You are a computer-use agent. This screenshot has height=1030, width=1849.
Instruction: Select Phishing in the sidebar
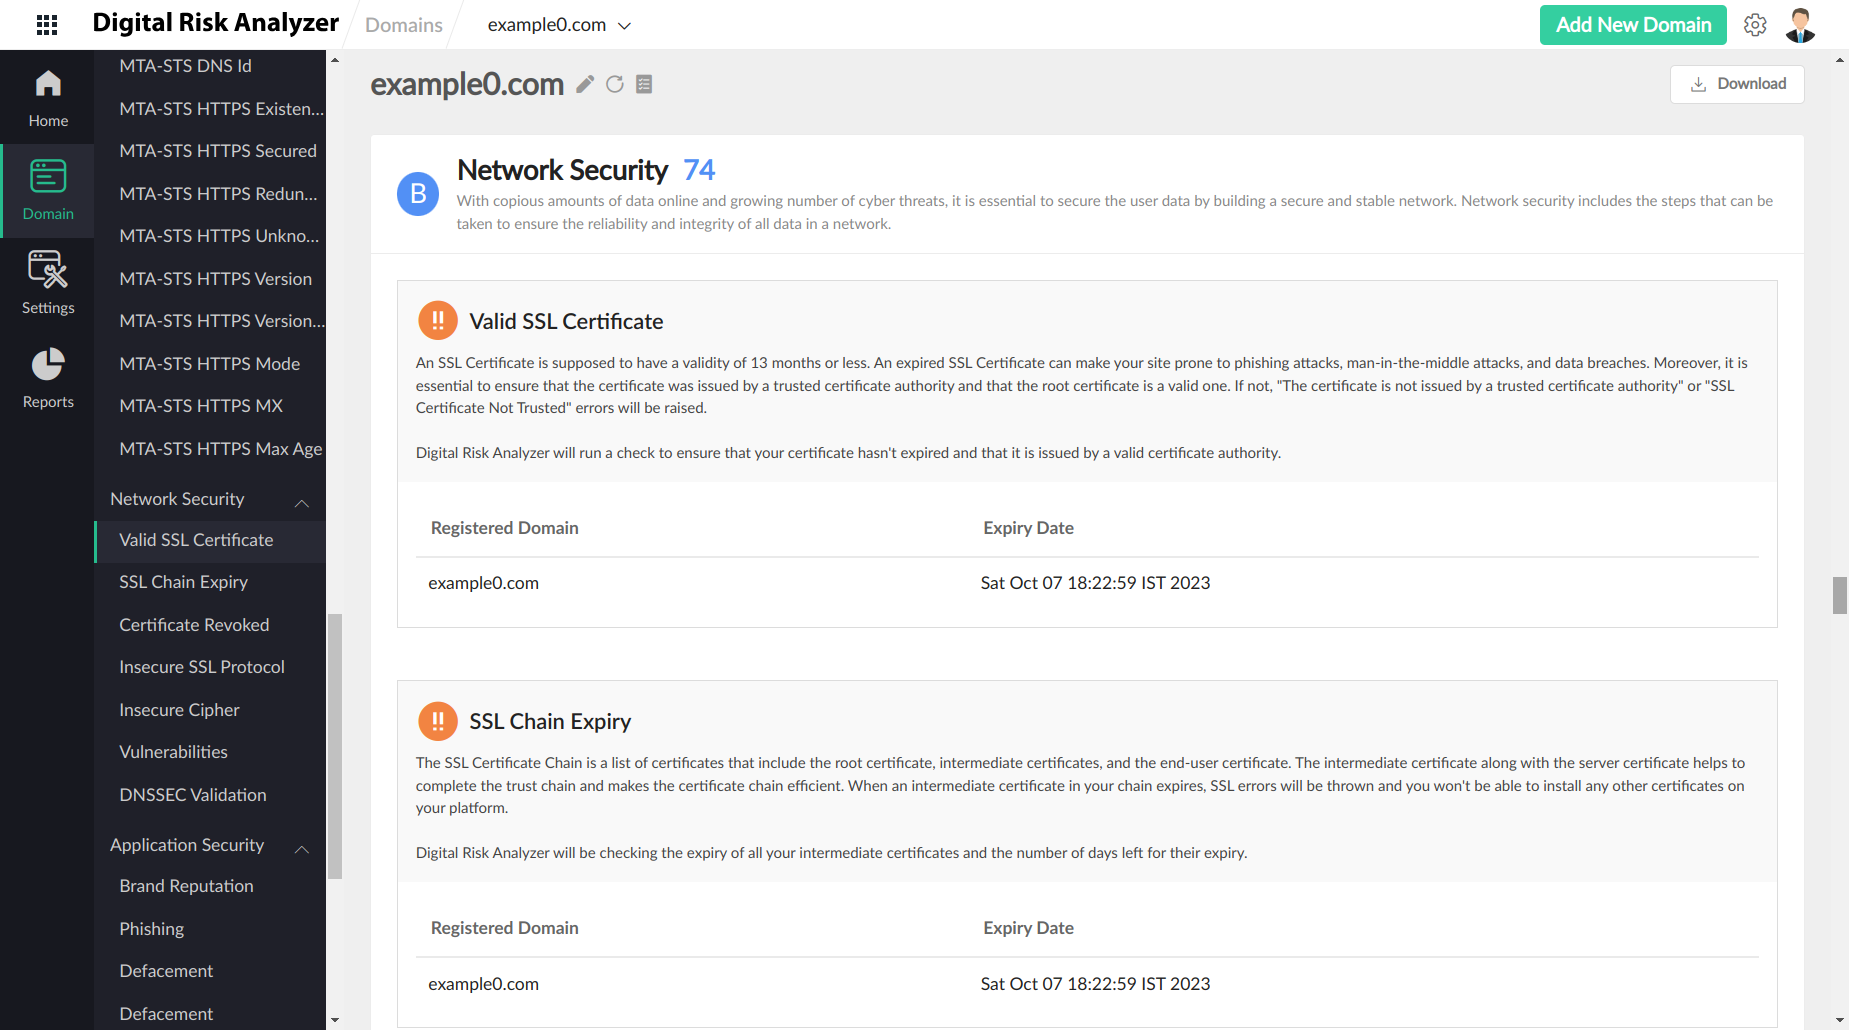pyautogui.click(x=151, y=928)
